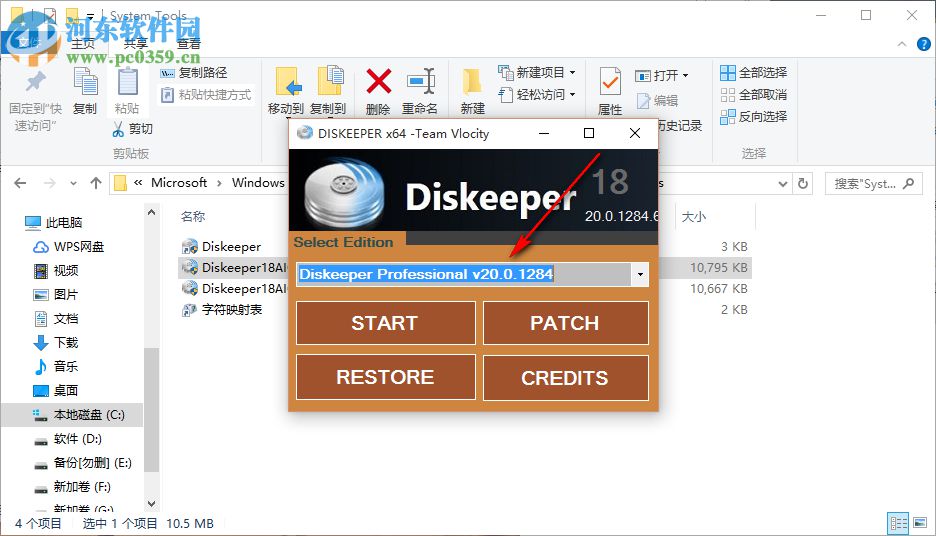Open the Easy access dropdown
936x536 pixels.
click(537, 95)
